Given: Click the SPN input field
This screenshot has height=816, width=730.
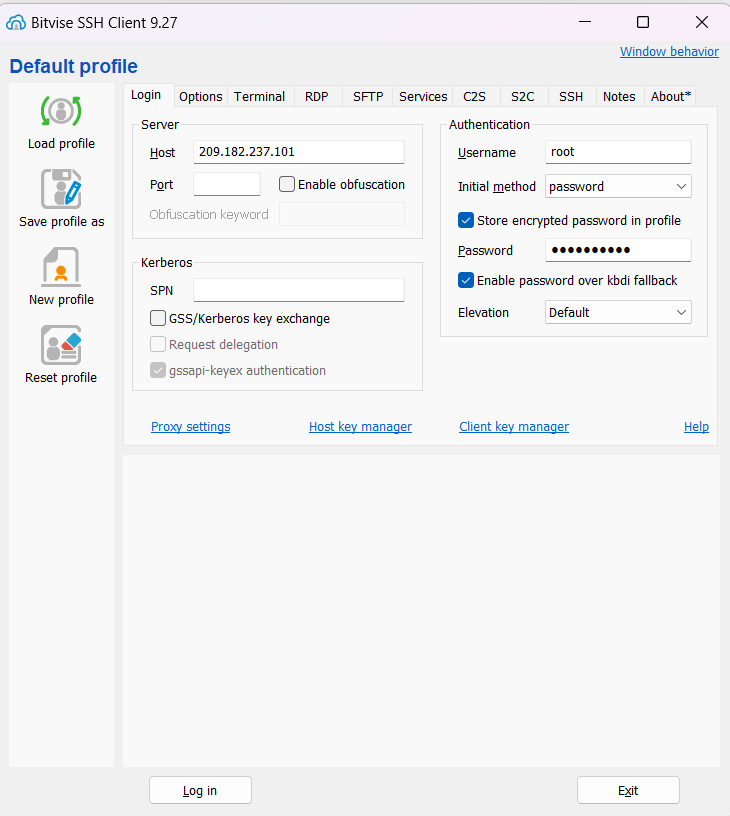Looking at the screenshot, I should 299,290.
